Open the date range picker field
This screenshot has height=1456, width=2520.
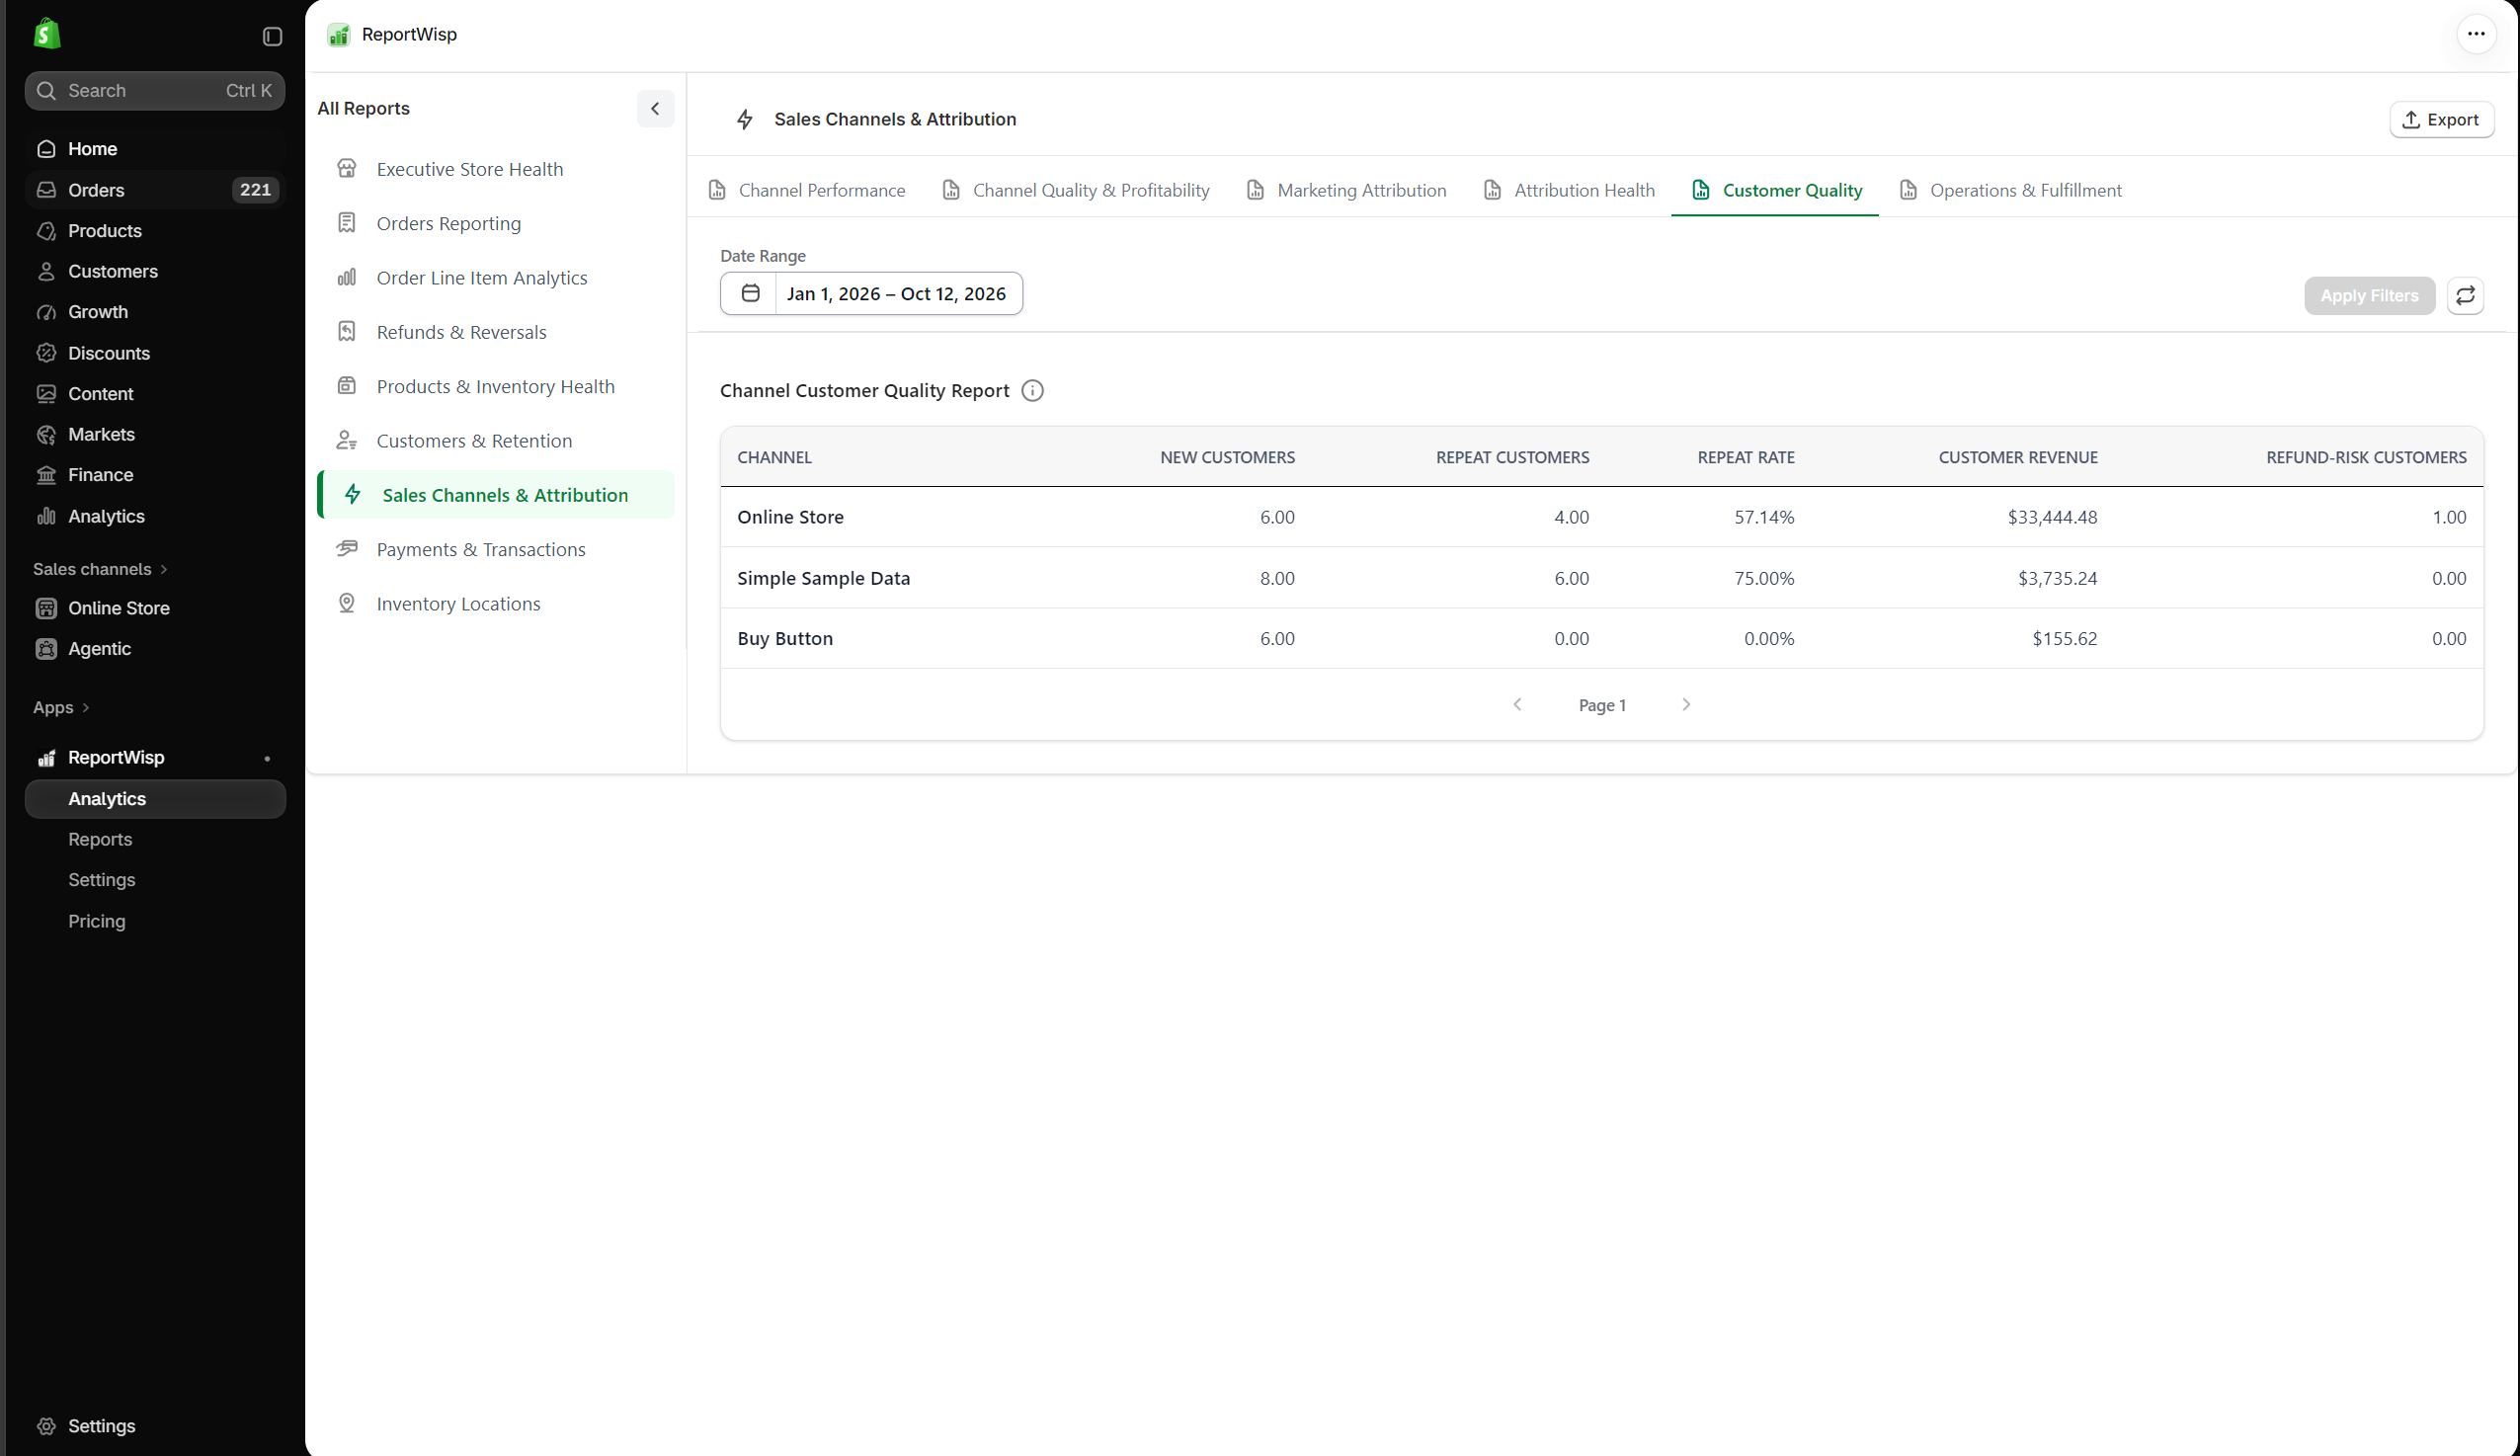tap(871, 293)
